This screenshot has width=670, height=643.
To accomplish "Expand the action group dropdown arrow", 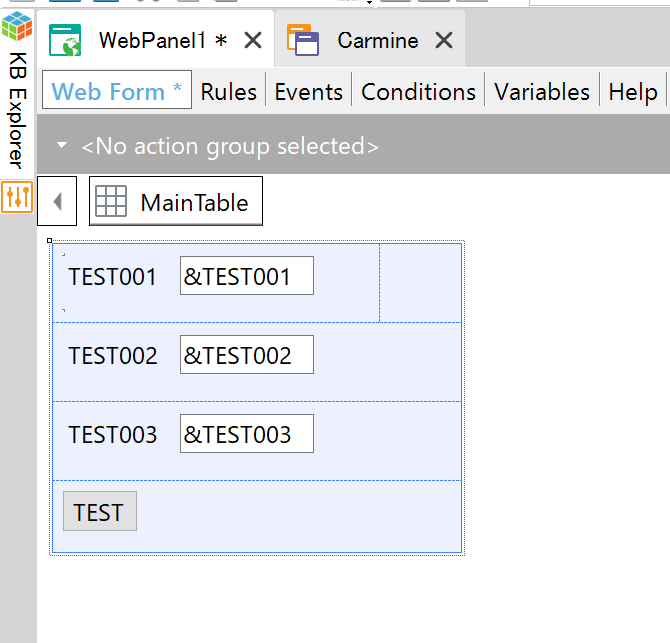I will [x=62, y=145].
